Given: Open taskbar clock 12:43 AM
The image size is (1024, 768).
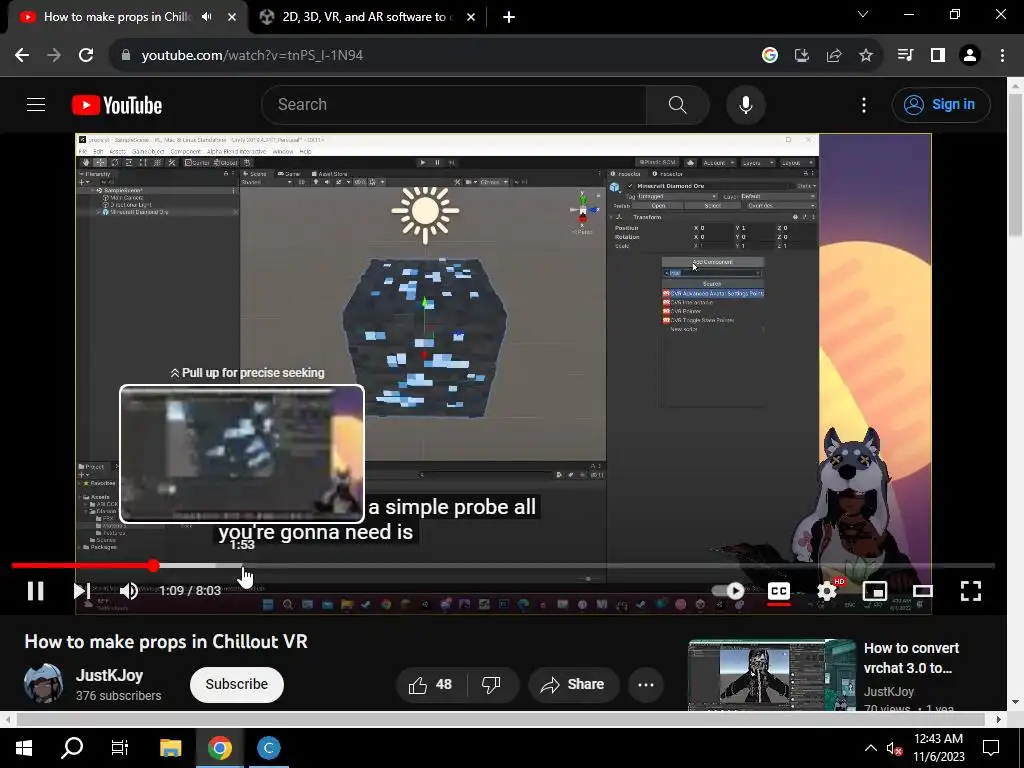Looking at the screenshot, I should 938,747.
